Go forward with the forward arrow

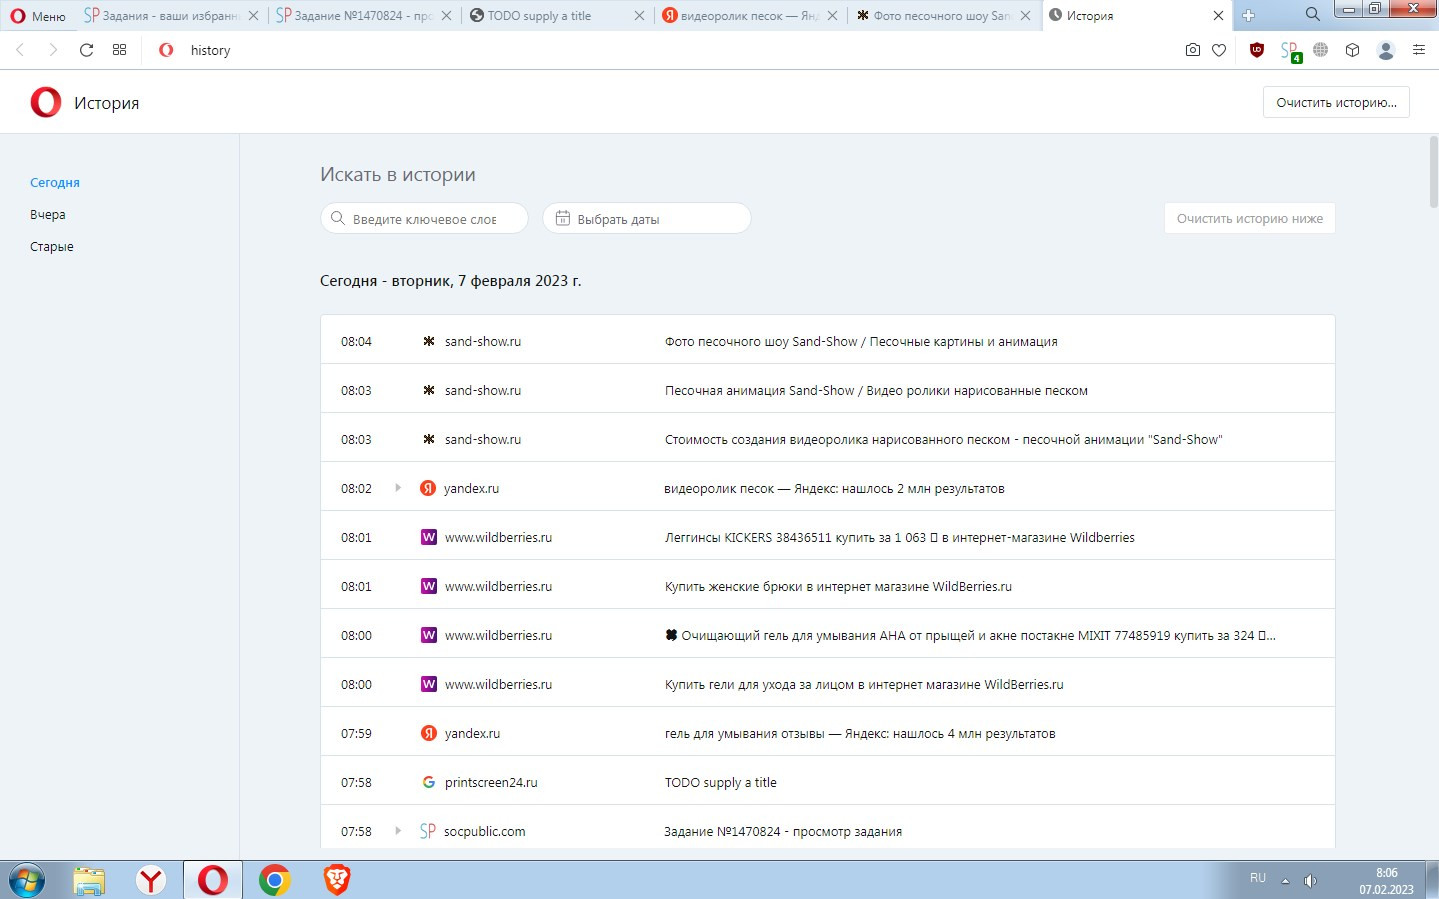pos(53,50)
